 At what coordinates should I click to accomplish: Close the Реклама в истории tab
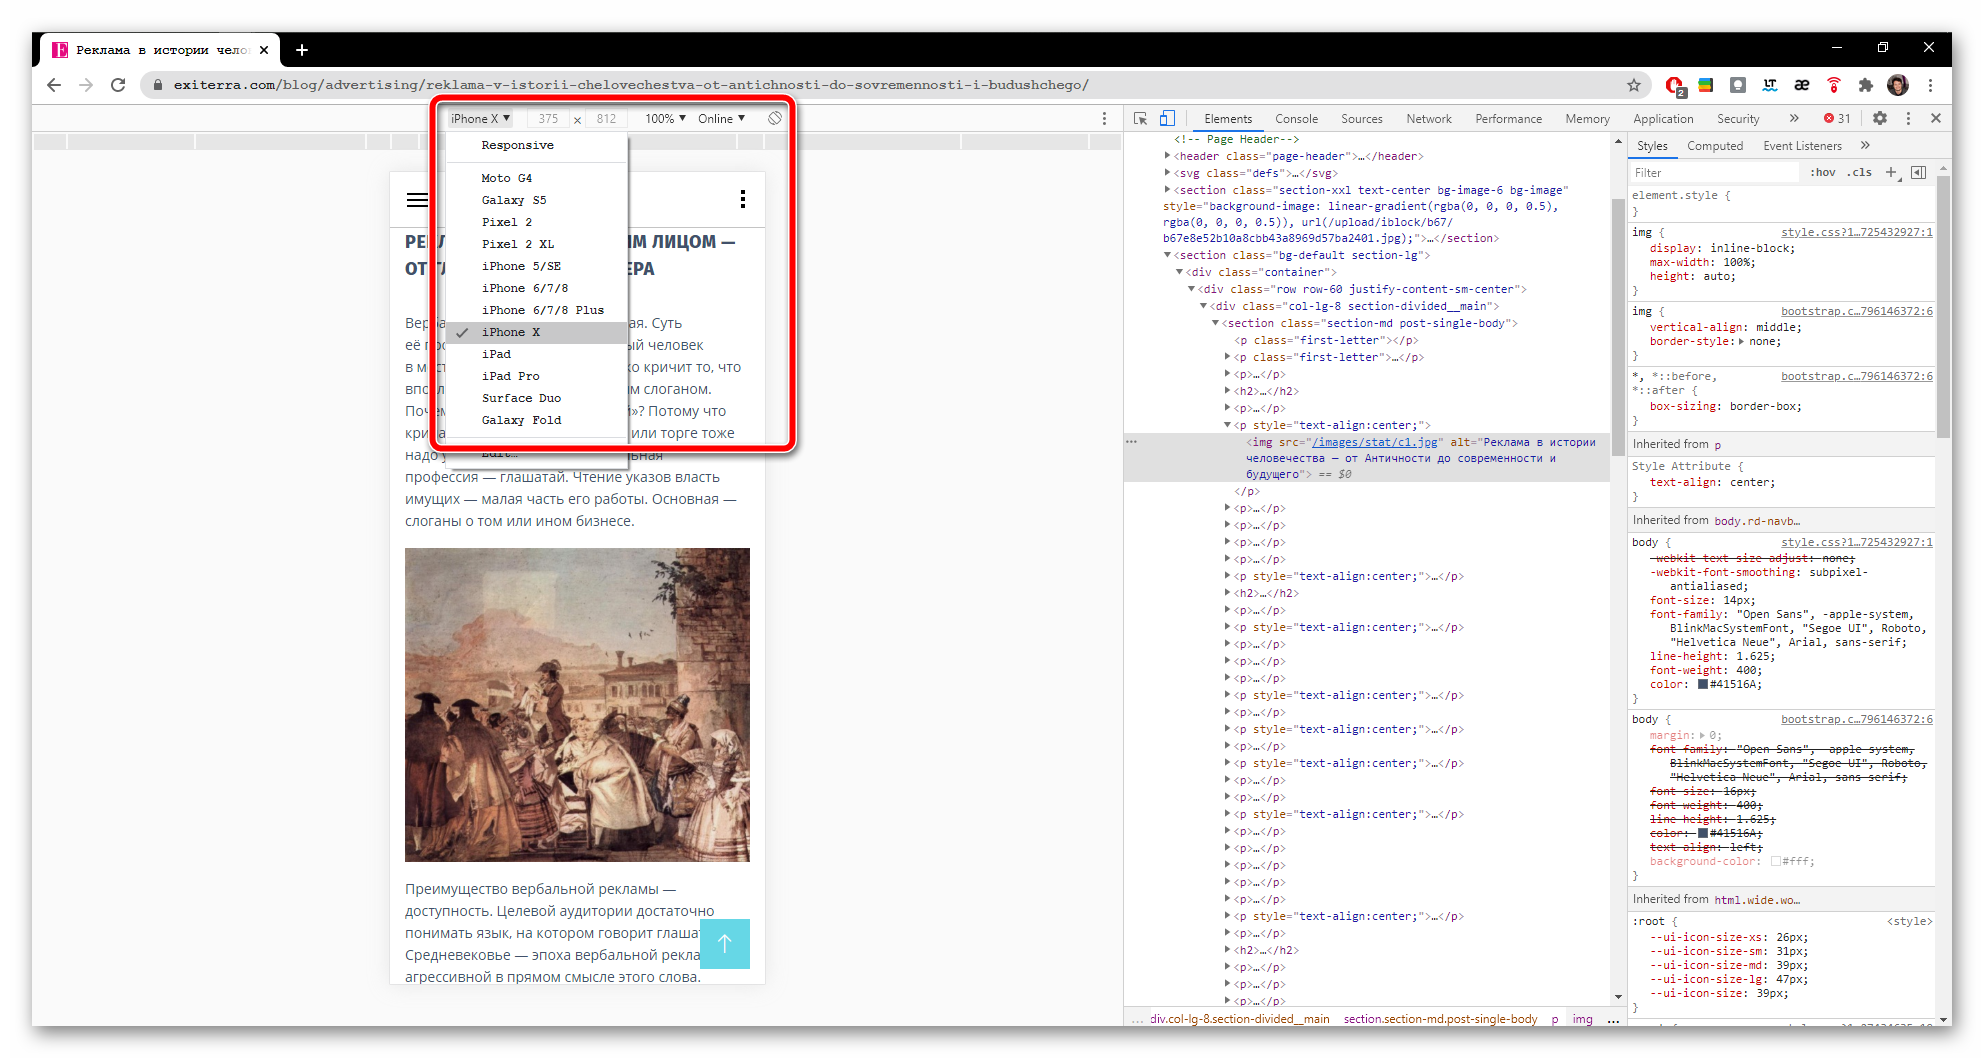(264, 50)
